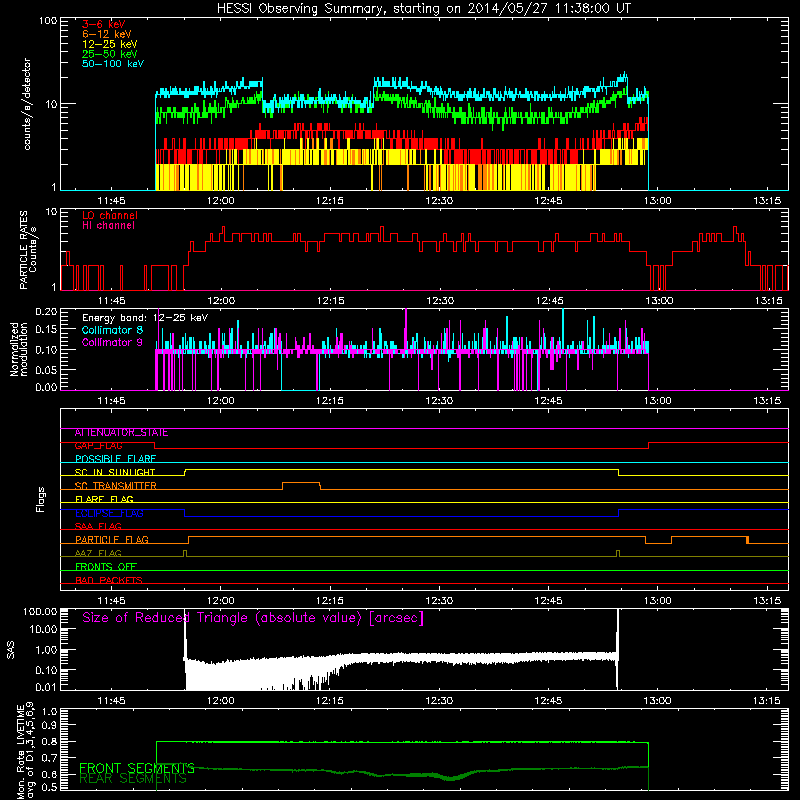Click the green 25-50 keV legend entry

[109, 54]
